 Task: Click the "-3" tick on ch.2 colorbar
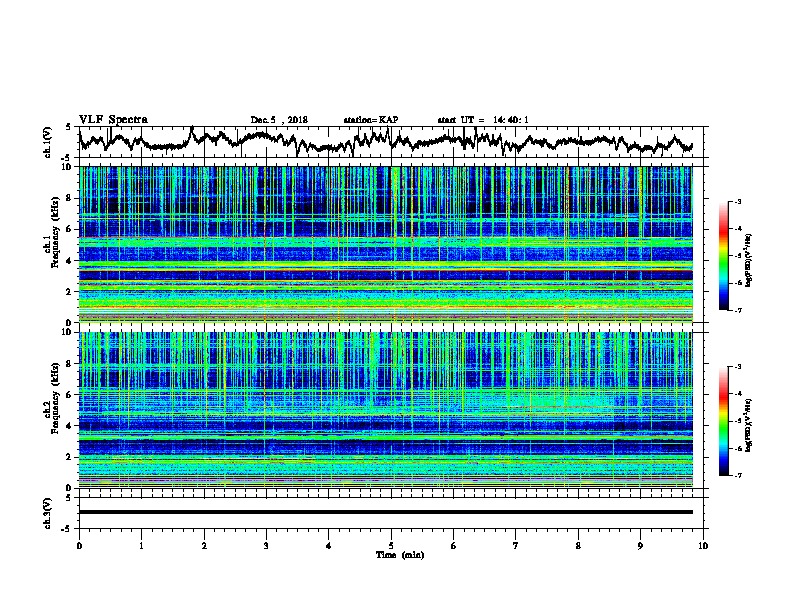[738, 367]
